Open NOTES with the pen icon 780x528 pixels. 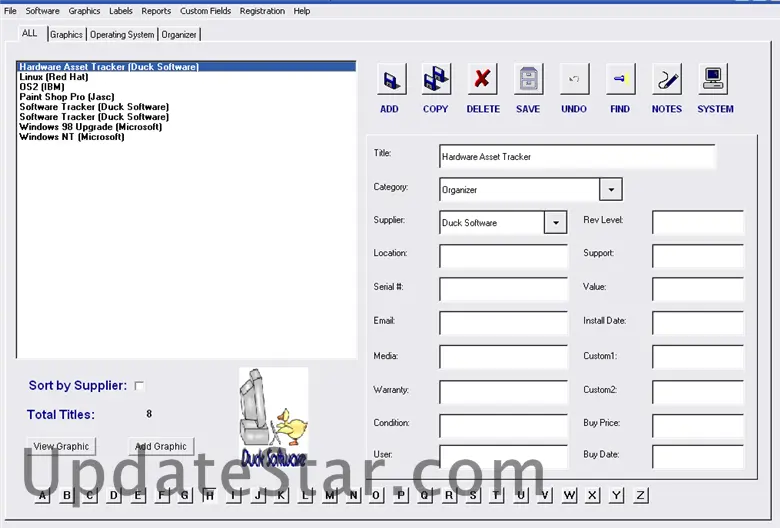667,79
